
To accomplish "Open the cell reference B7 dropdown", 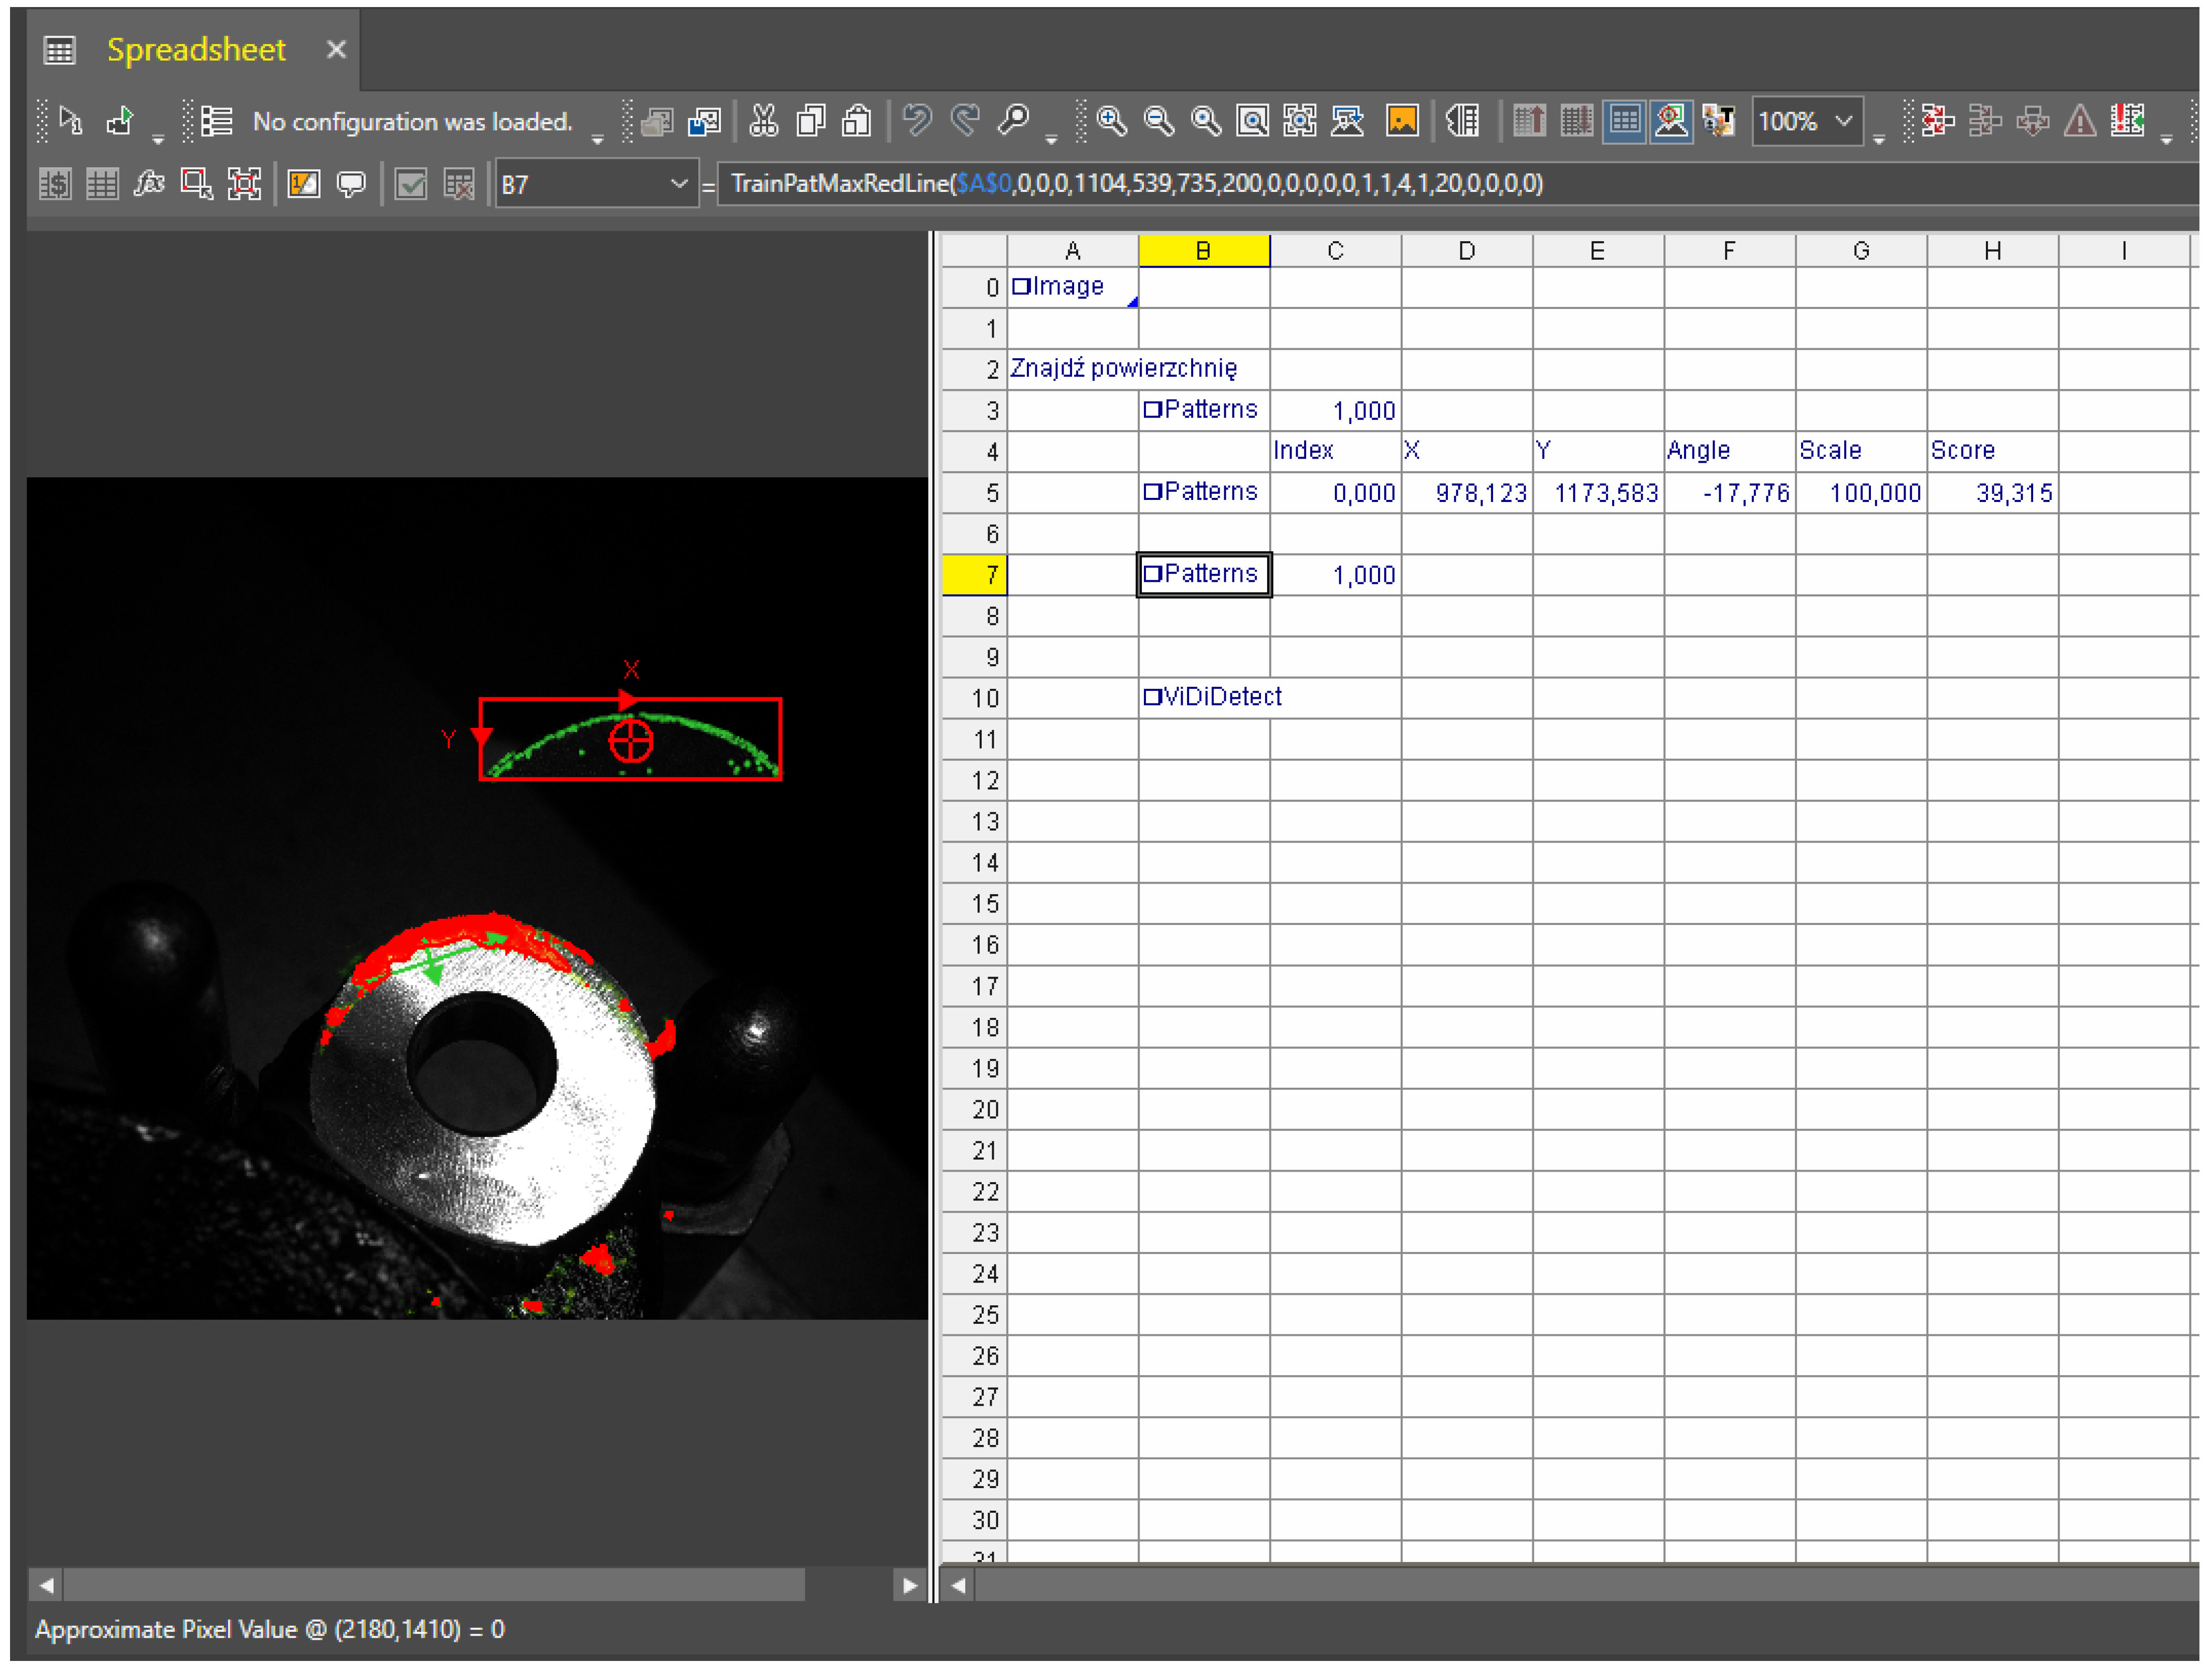I will [681, 183].
